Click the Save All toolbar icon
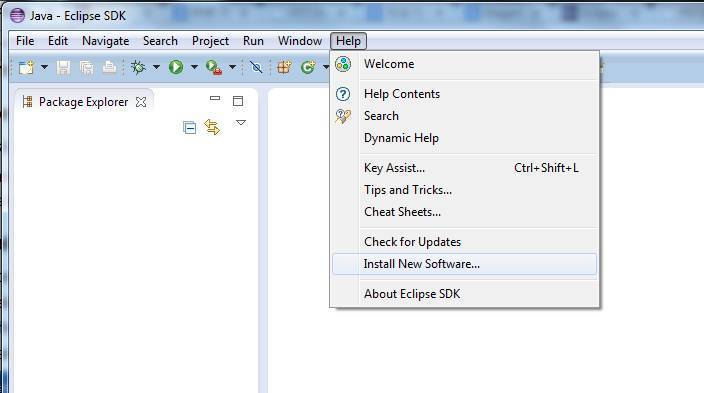Screen dimensions: 704x393 point(86,67)
